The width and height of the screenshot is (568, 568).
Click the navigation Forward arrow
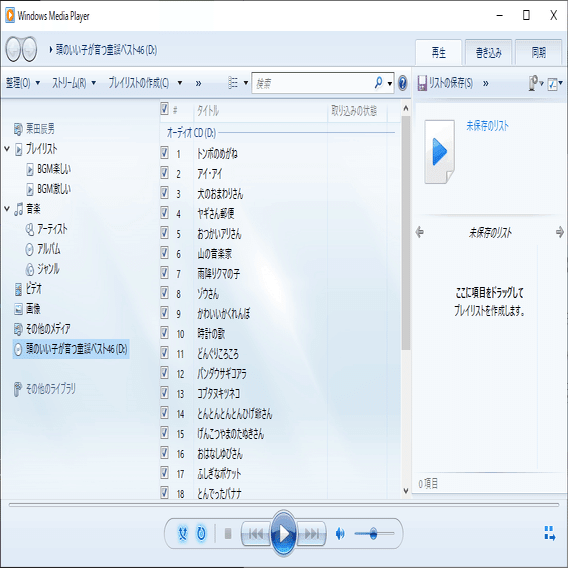click(29, 49)
